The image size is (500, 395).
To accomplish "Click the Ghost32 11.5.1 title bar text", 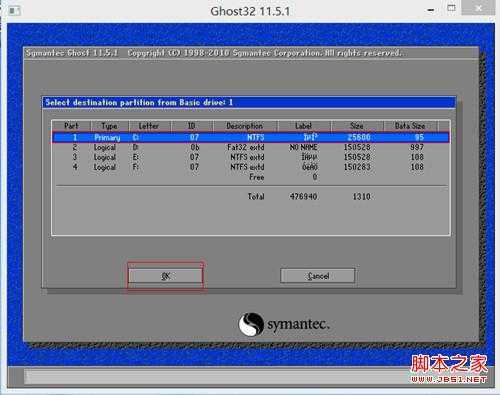I will (250, 11).
